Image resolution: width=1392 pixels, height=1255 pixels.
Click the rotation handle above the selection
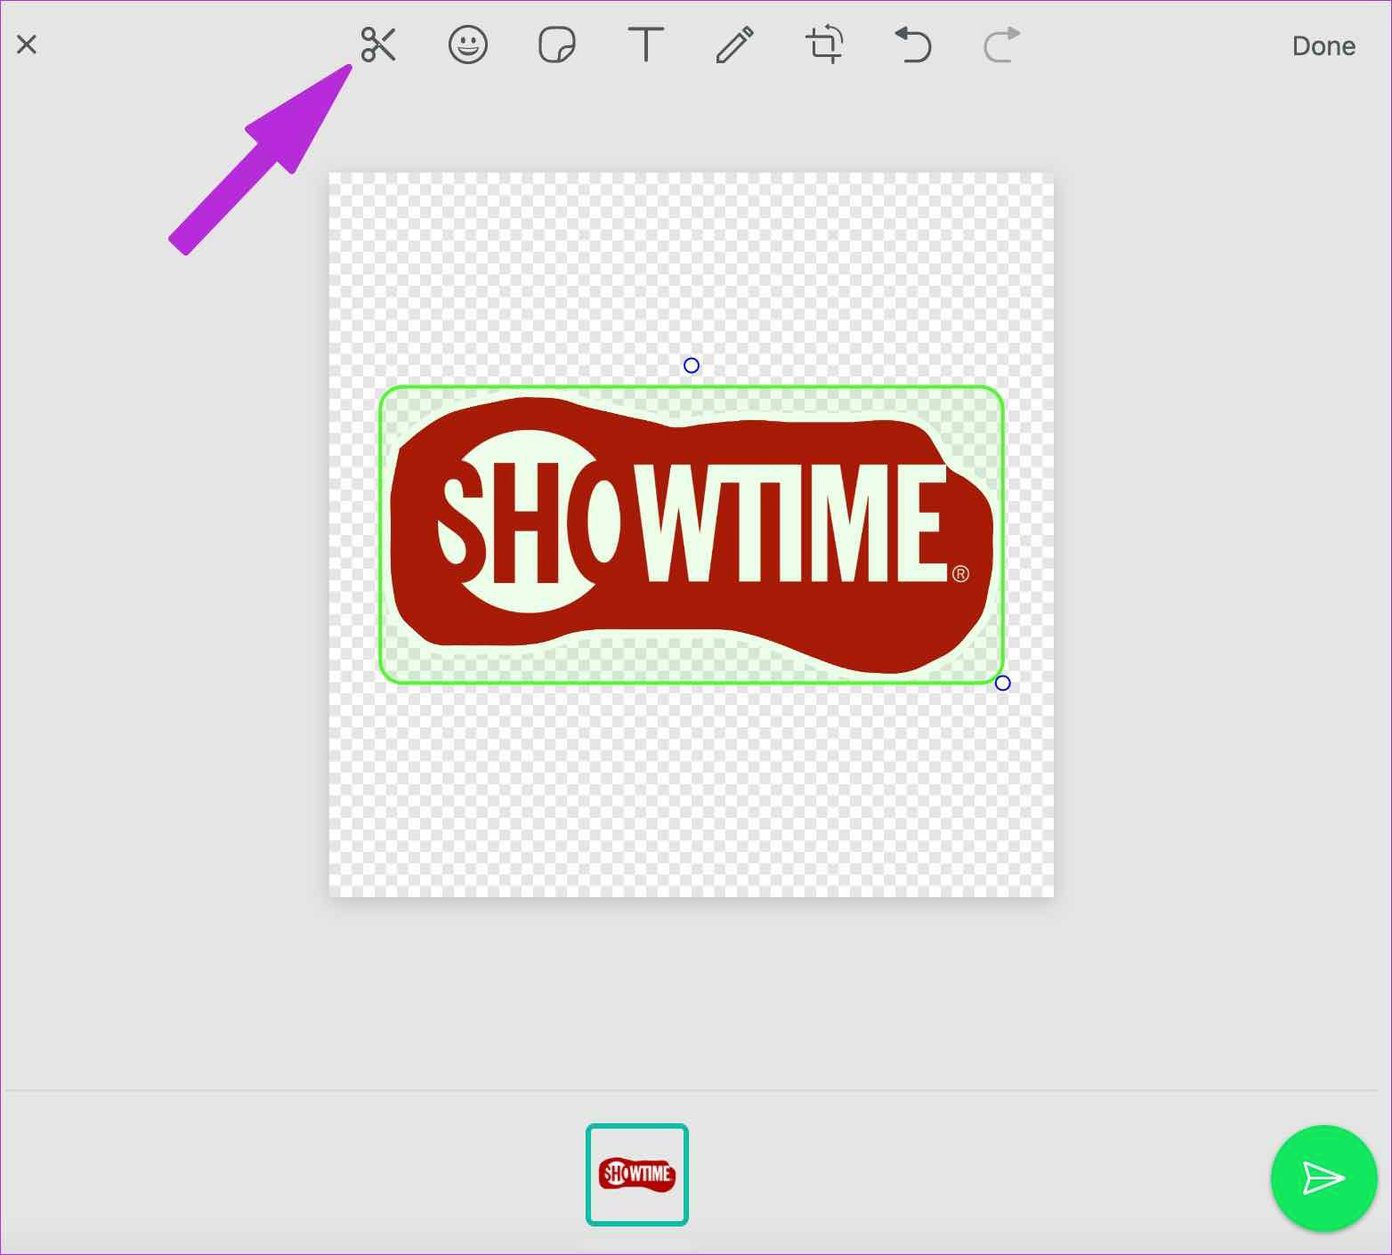click(691, 366)
